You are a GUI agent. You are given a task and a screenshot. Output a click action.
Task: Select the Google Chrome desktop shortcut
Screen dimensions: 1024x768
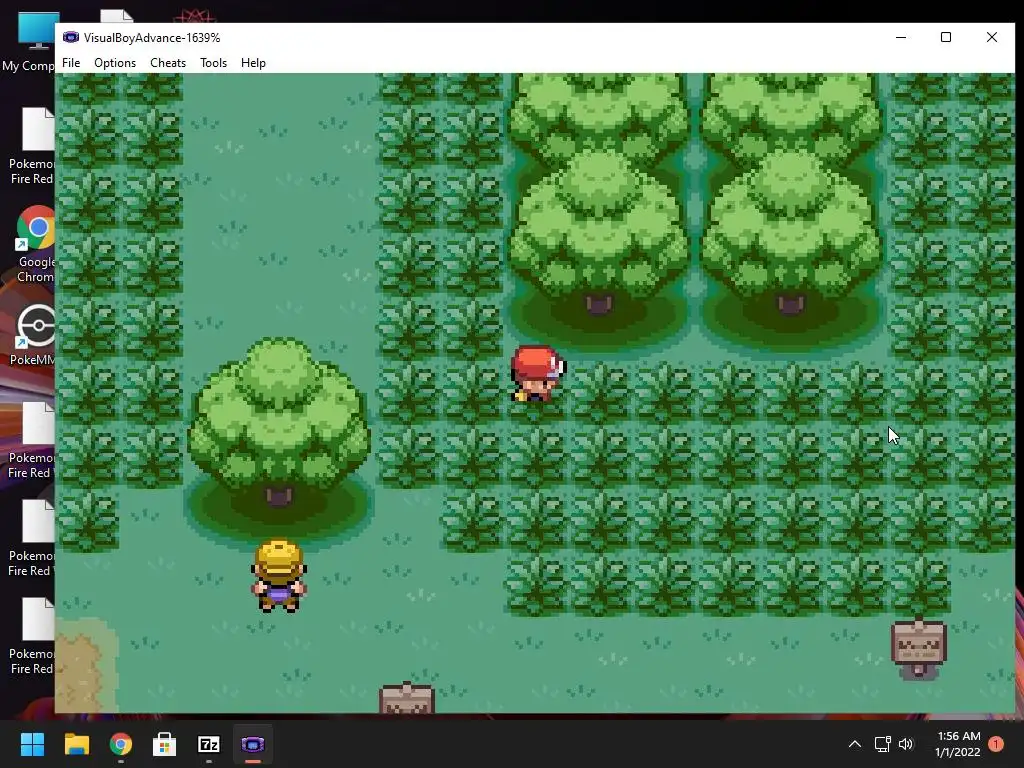coord(35,245)
